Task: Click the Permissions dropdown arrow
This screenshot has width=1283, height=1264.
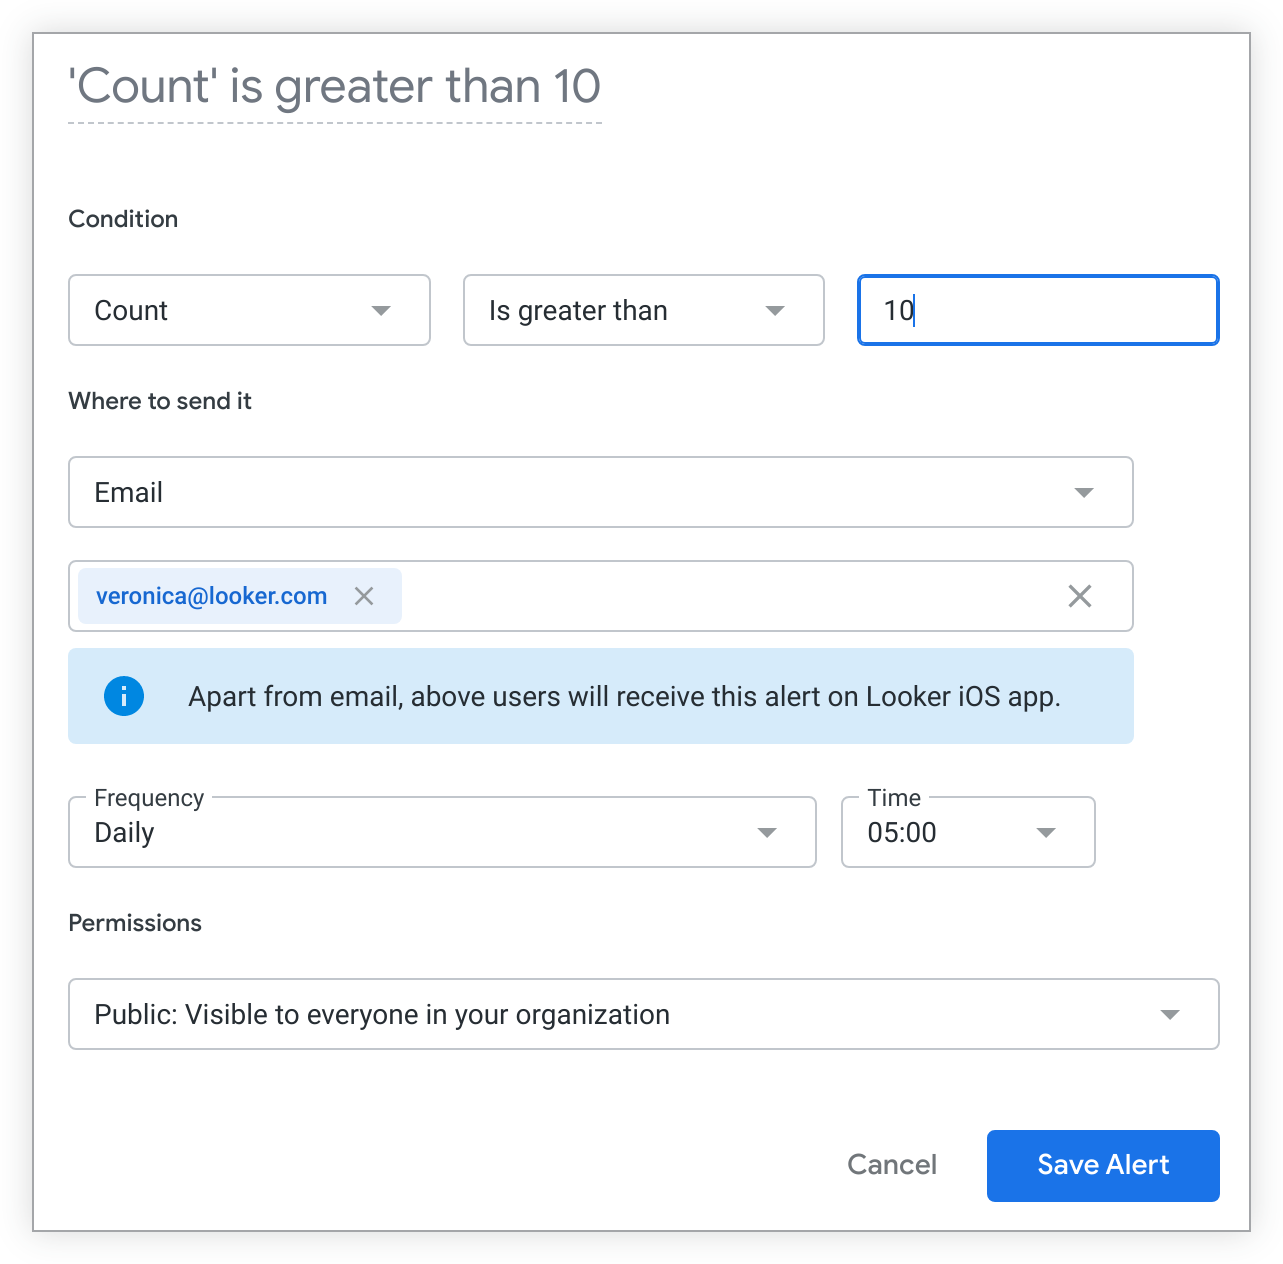Action: 1170,1015
